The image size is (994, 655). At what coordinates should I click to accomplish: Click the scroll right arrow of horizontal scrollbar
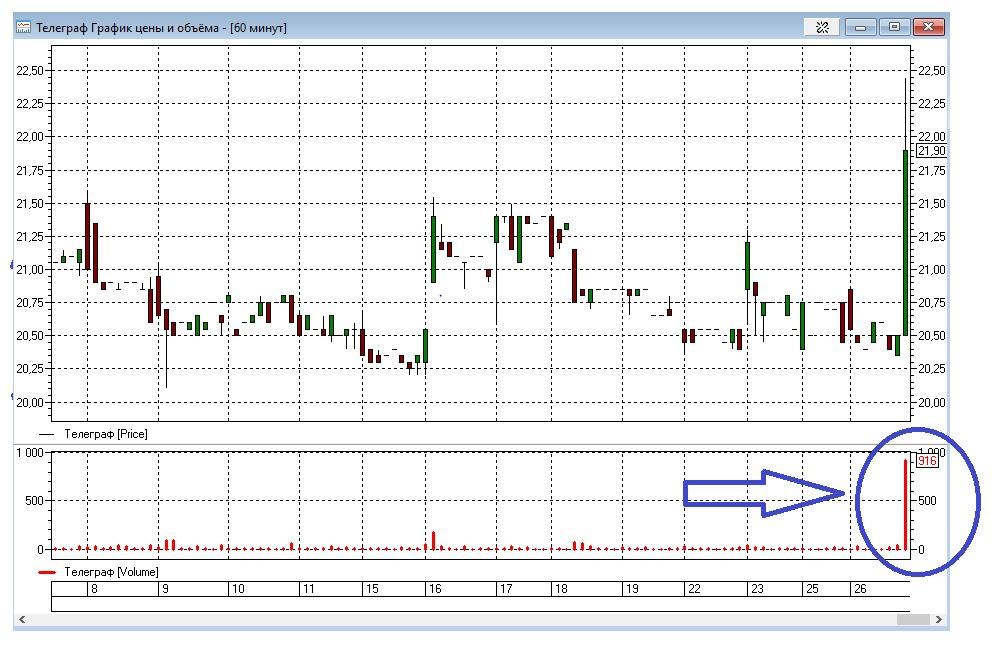pos(938,619)
